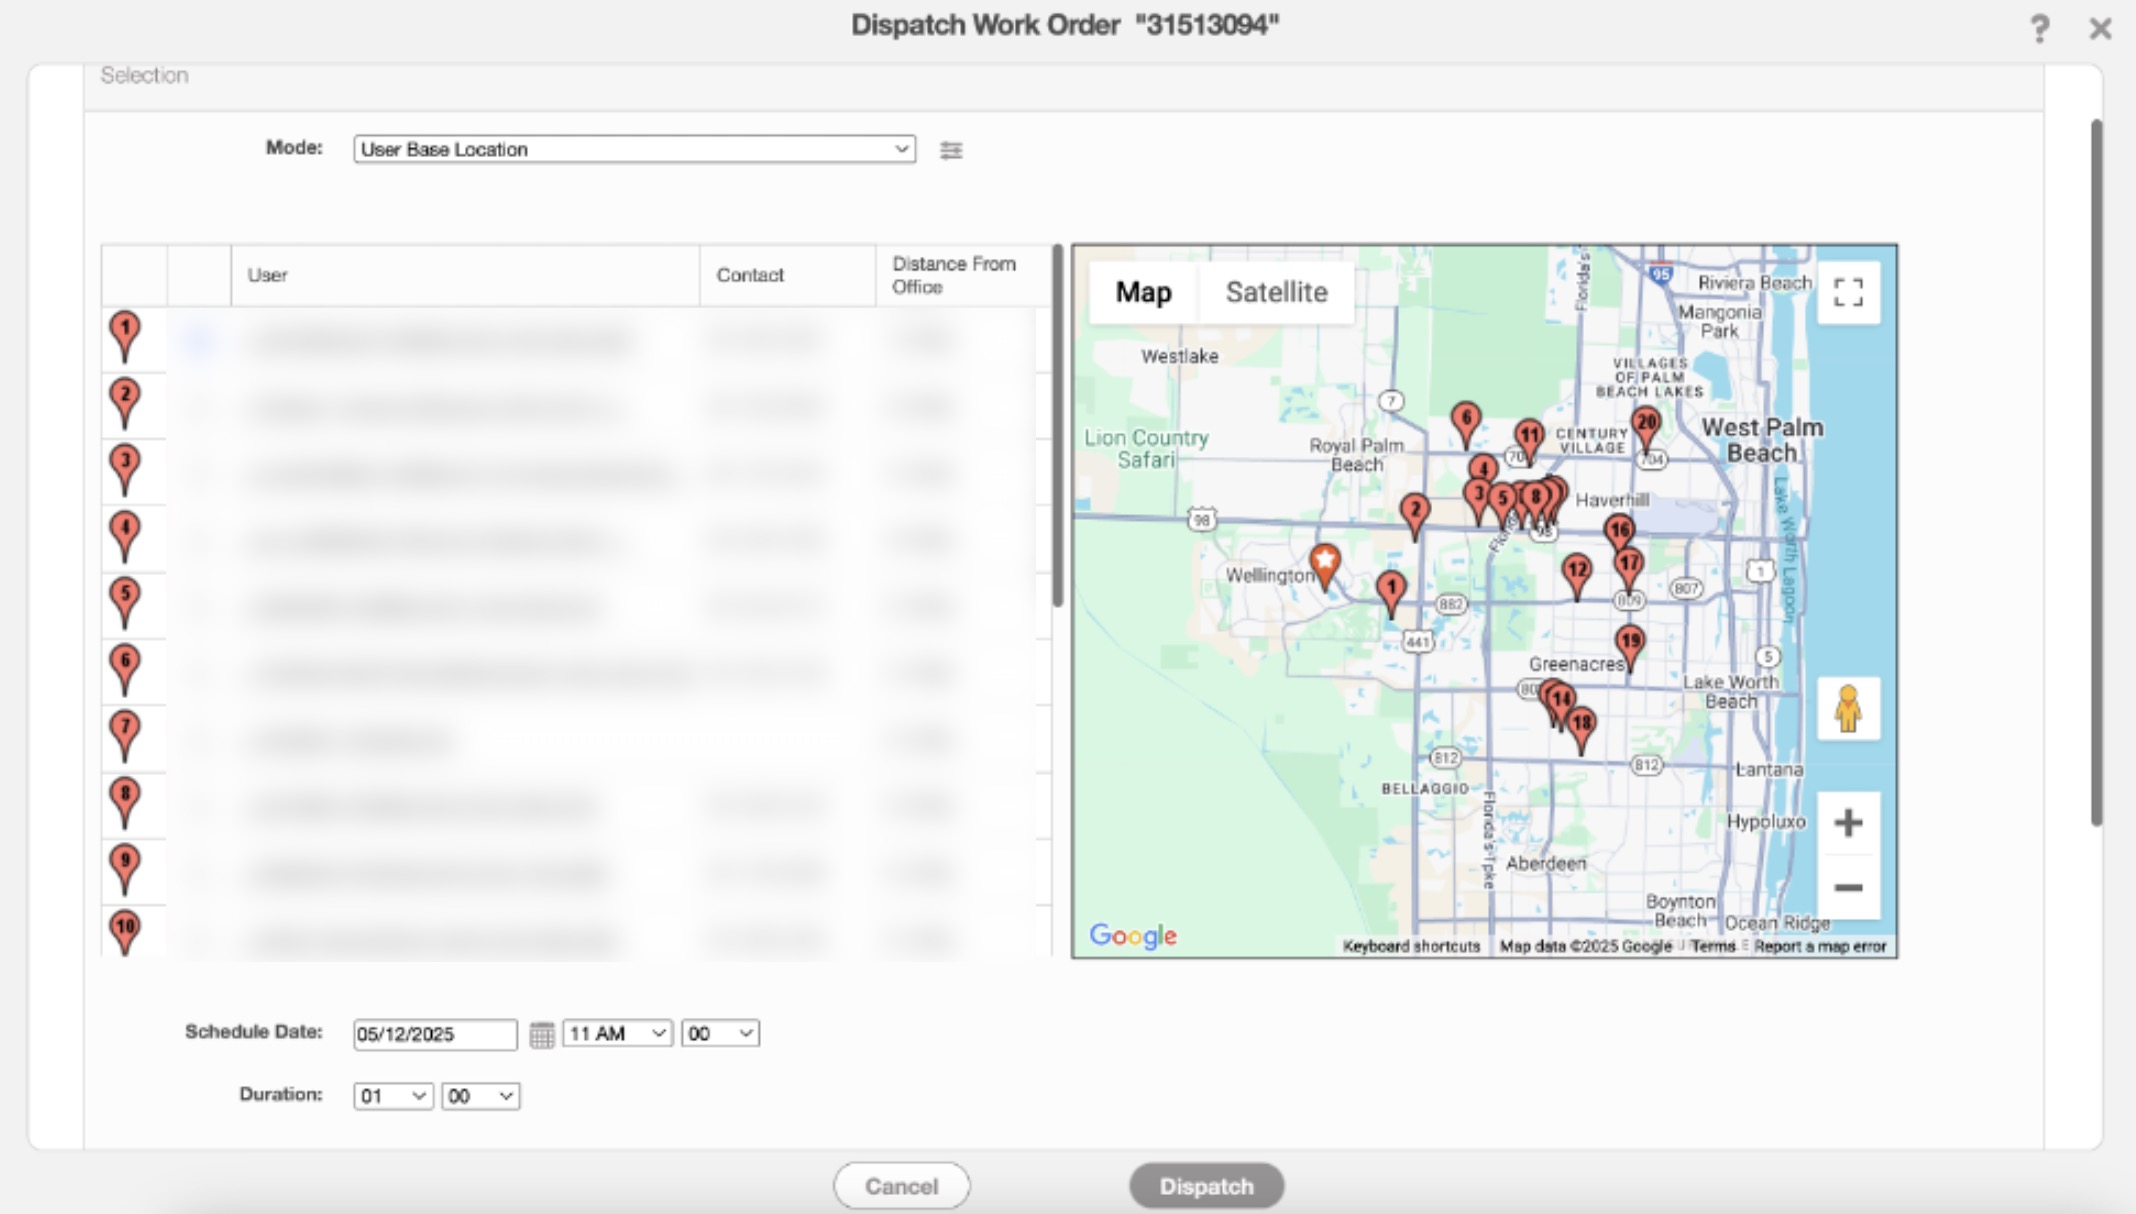This screenshot has width=2136, height=1214.
Task: Open the duration hours dropdown
Action: point(392,1096)
